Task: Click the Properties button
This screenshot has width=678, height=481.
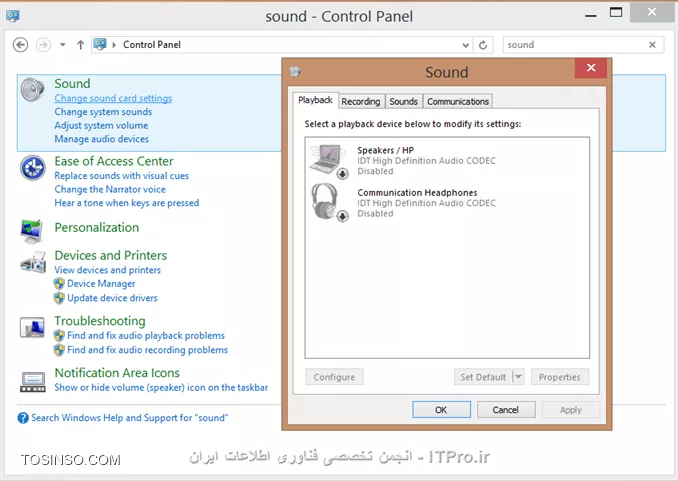Action: tap(560, 377)
